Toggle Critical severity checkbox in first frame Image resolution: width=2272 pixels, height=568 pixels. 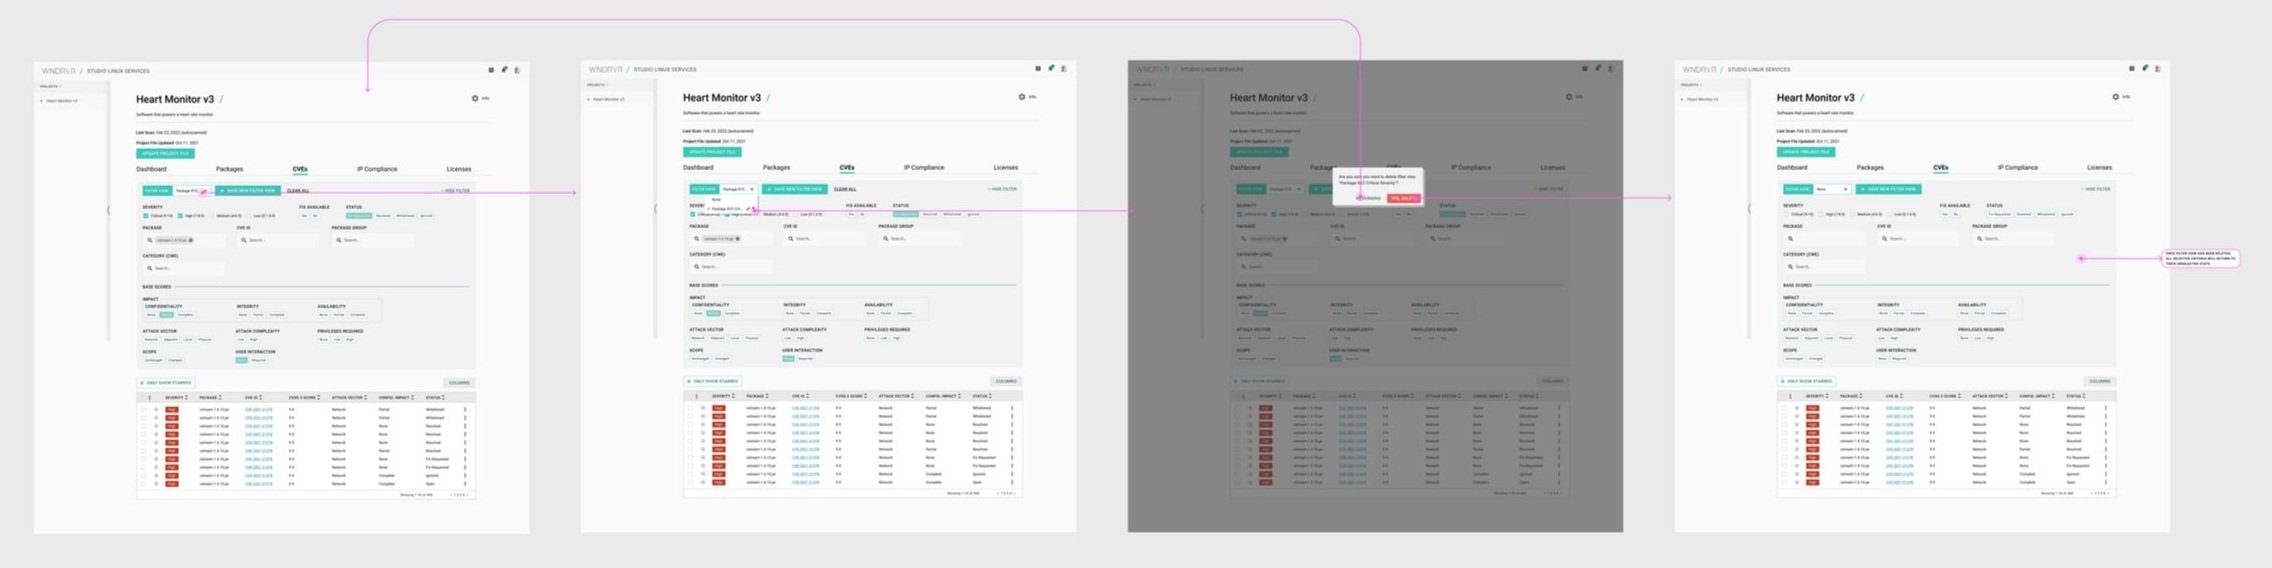tap(145, 216)
